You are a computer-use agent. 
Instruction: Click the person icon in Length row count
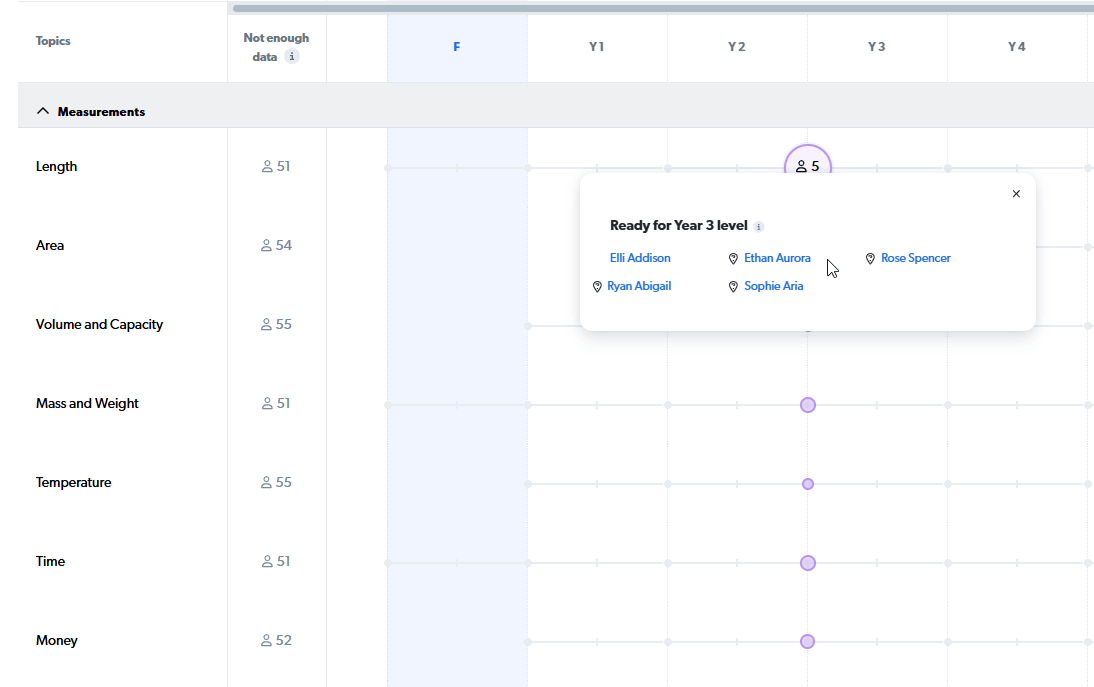coord(267,167)
